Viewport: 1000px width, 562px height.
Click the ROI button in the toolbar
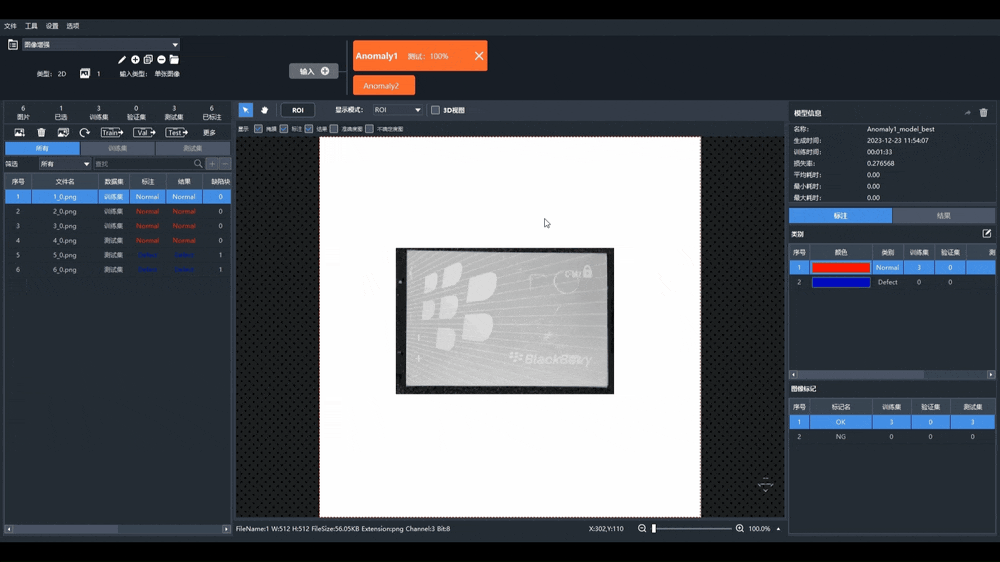(298, 110)
